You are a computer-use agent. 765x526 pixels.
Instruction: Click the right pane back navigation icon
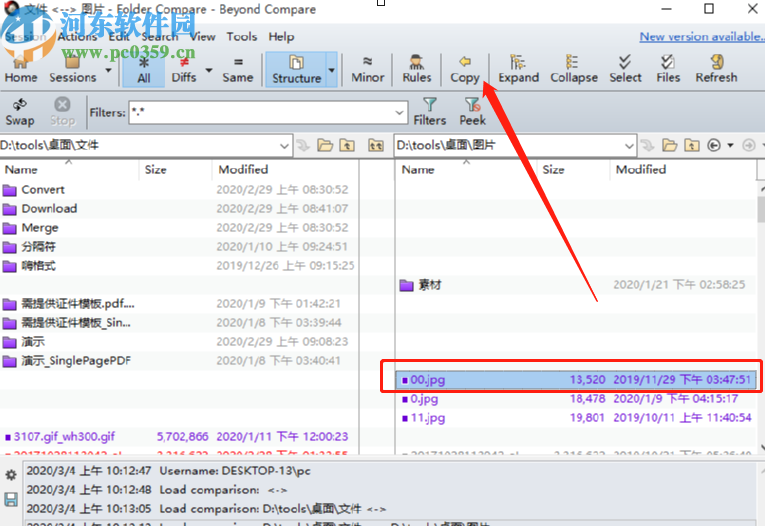tap(714, 145)
